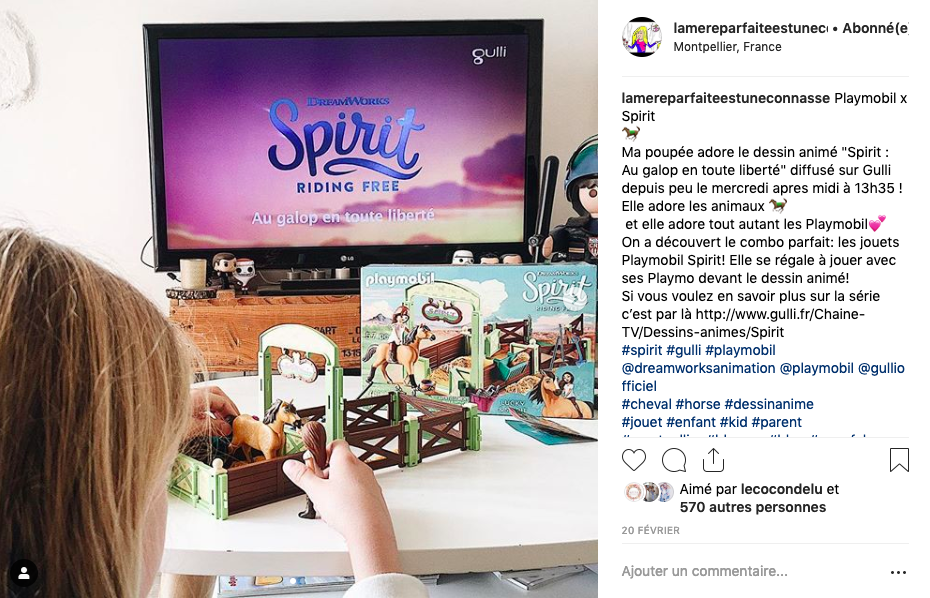Open more options three-dots menu

point(899,572)
